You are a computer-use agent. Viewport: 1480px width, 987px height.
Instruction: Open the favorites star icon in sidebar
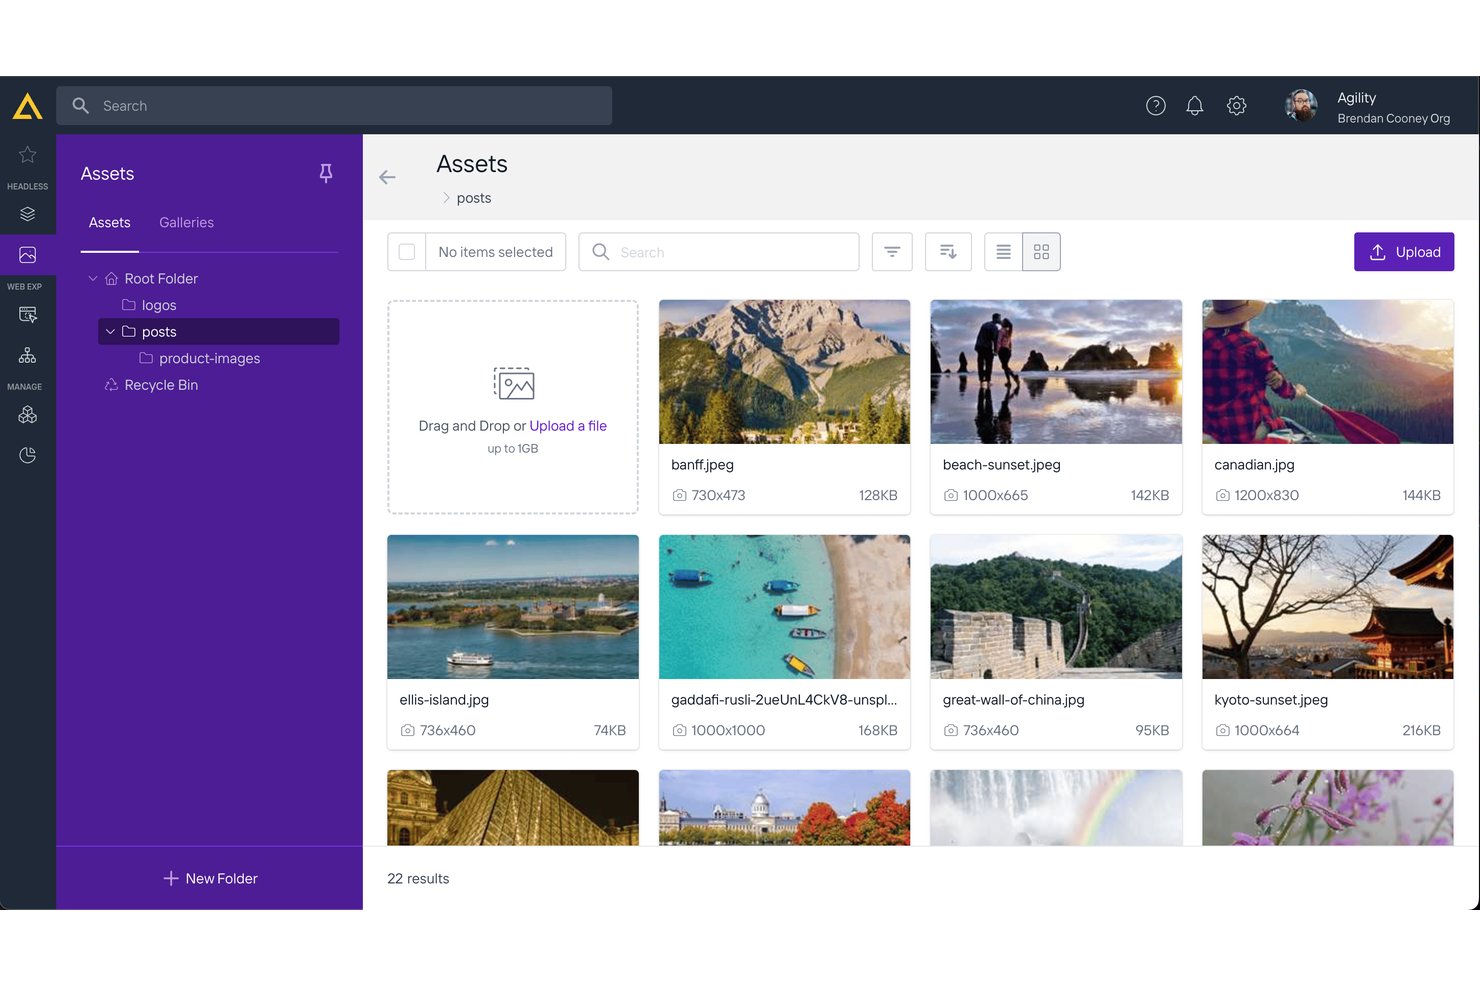coord(28,155)
